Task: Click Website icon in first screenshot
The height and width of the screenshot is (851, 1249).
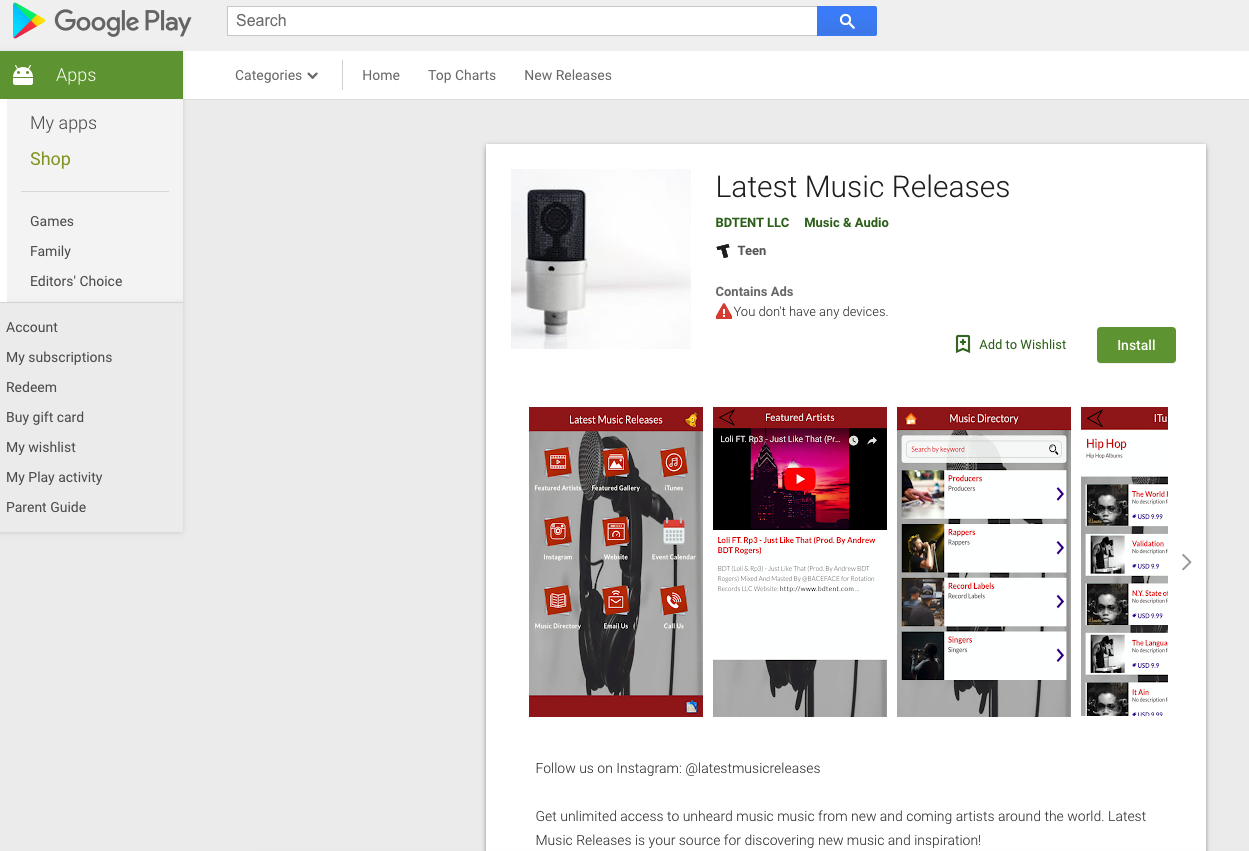Action: coord(616,532)
